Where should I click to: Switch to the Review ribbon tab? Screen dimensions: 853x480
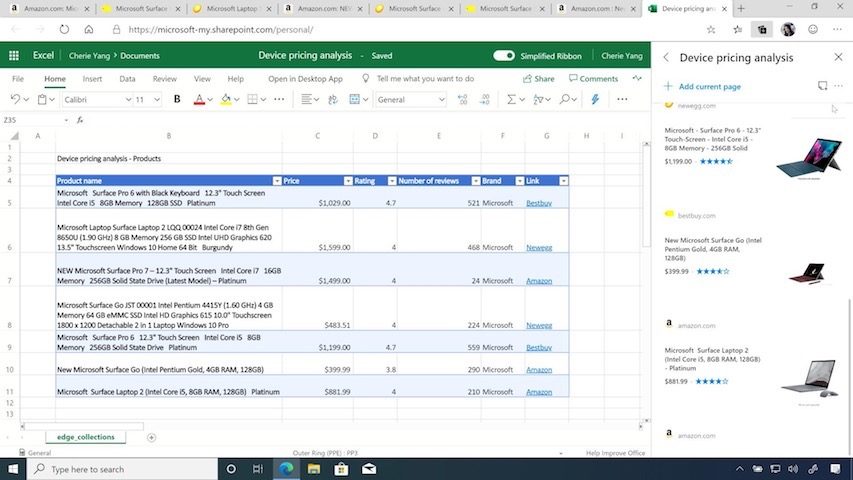(x=164, y=78)
